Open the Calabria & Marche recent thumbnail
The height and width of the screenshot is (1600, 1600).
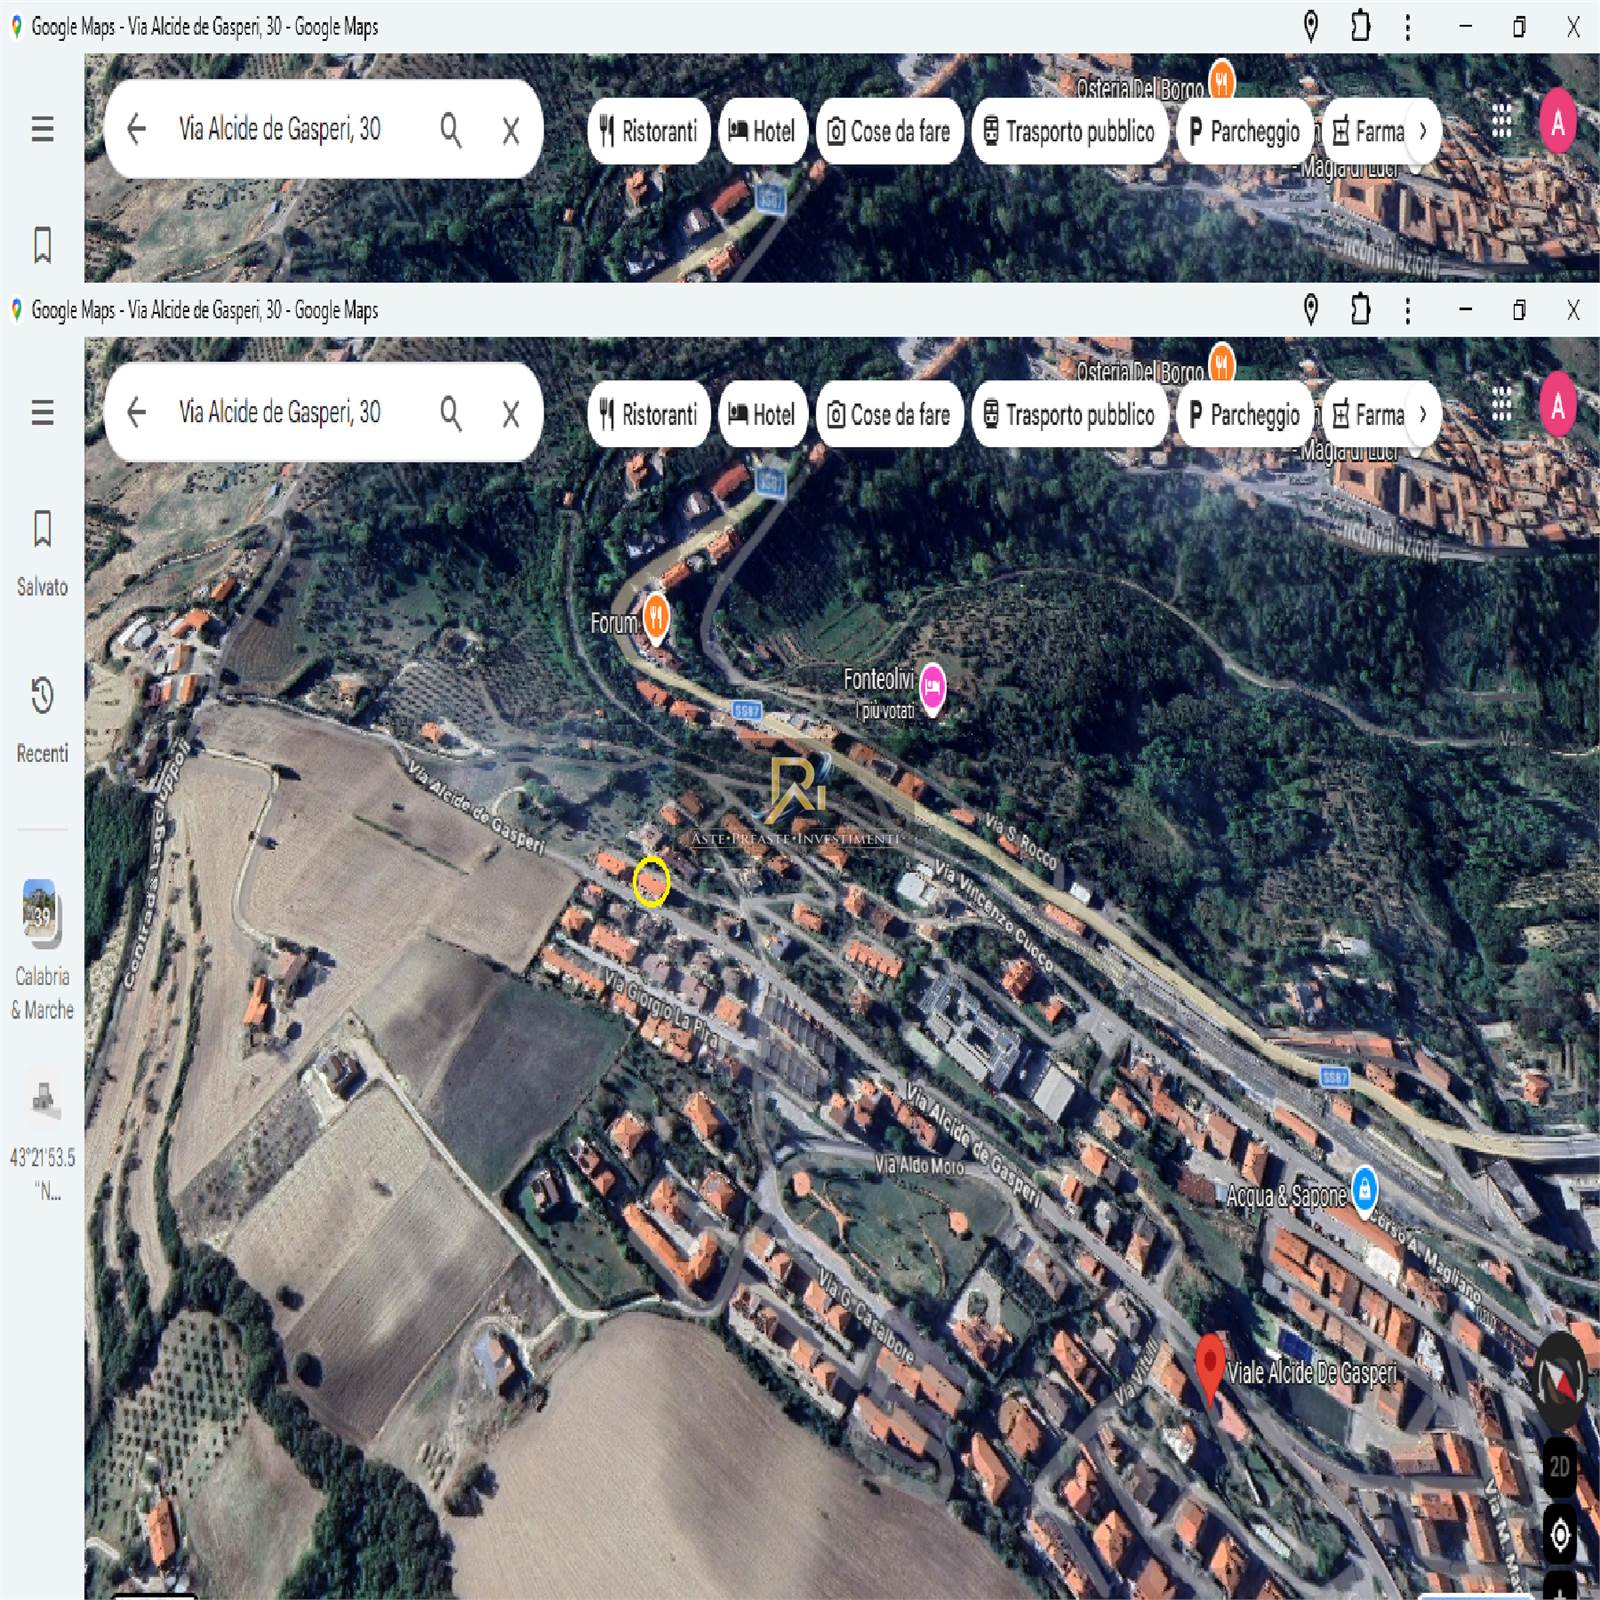(x=42, y=945)
